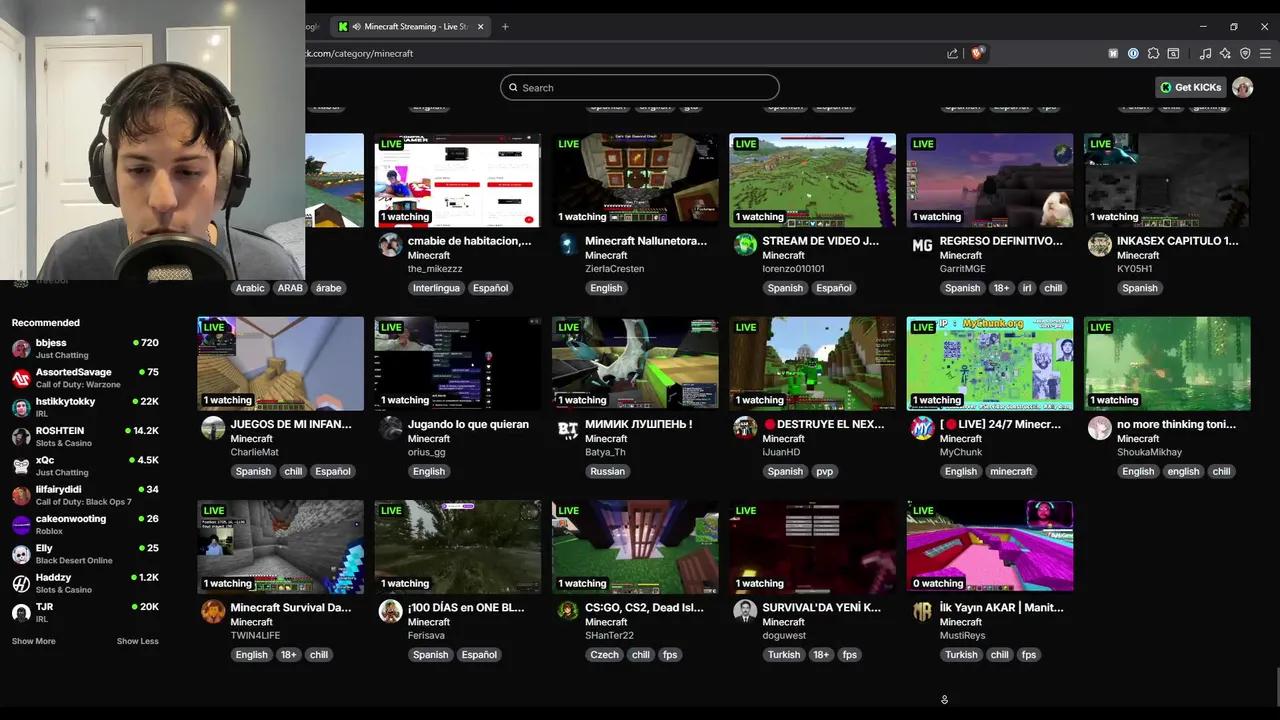Mute the Minecraft Streaming tab audio
1280x720 pixels.
click(x=356, y=26)
